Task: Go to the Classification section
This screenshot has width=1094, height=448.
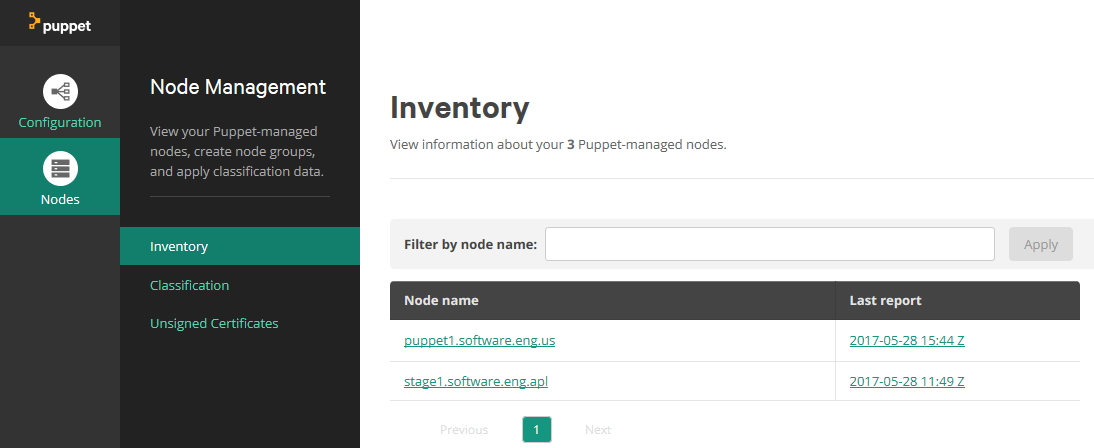Action: 190,285
